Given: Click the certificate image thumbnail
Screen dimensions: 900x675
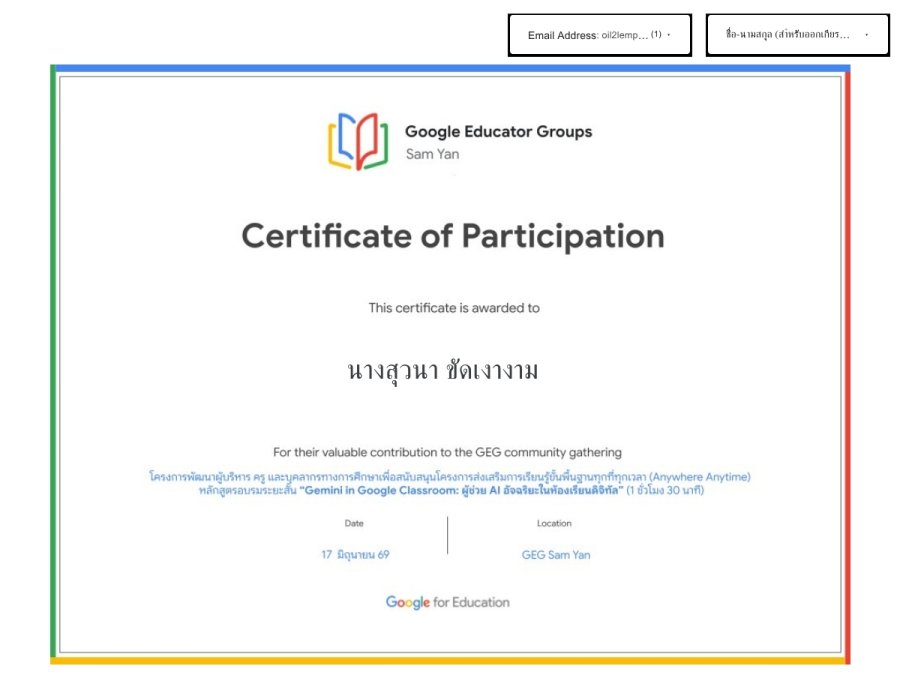Looking at the screenshot, I should coord(450,364).
